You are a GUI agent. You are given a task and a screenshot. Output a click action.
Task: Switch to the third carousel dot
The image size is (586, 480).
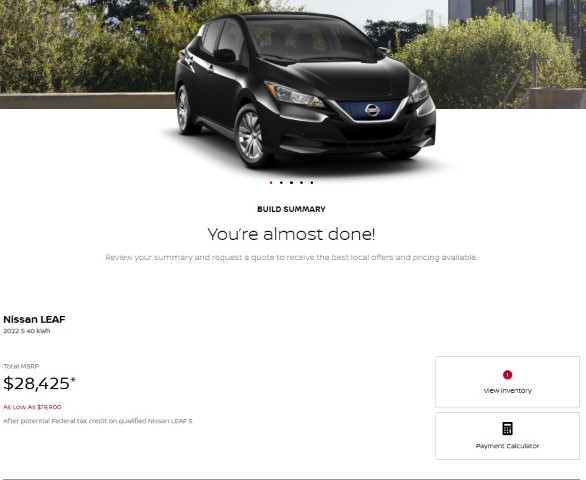291,182
